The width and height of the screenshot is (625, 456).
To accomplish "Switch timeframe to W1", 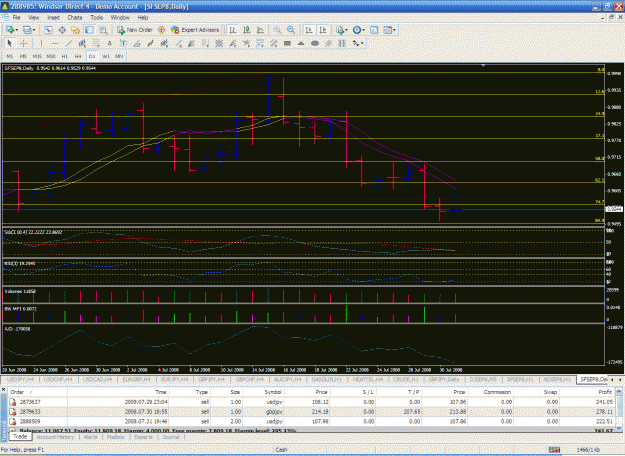I will (x=106, y=56).
